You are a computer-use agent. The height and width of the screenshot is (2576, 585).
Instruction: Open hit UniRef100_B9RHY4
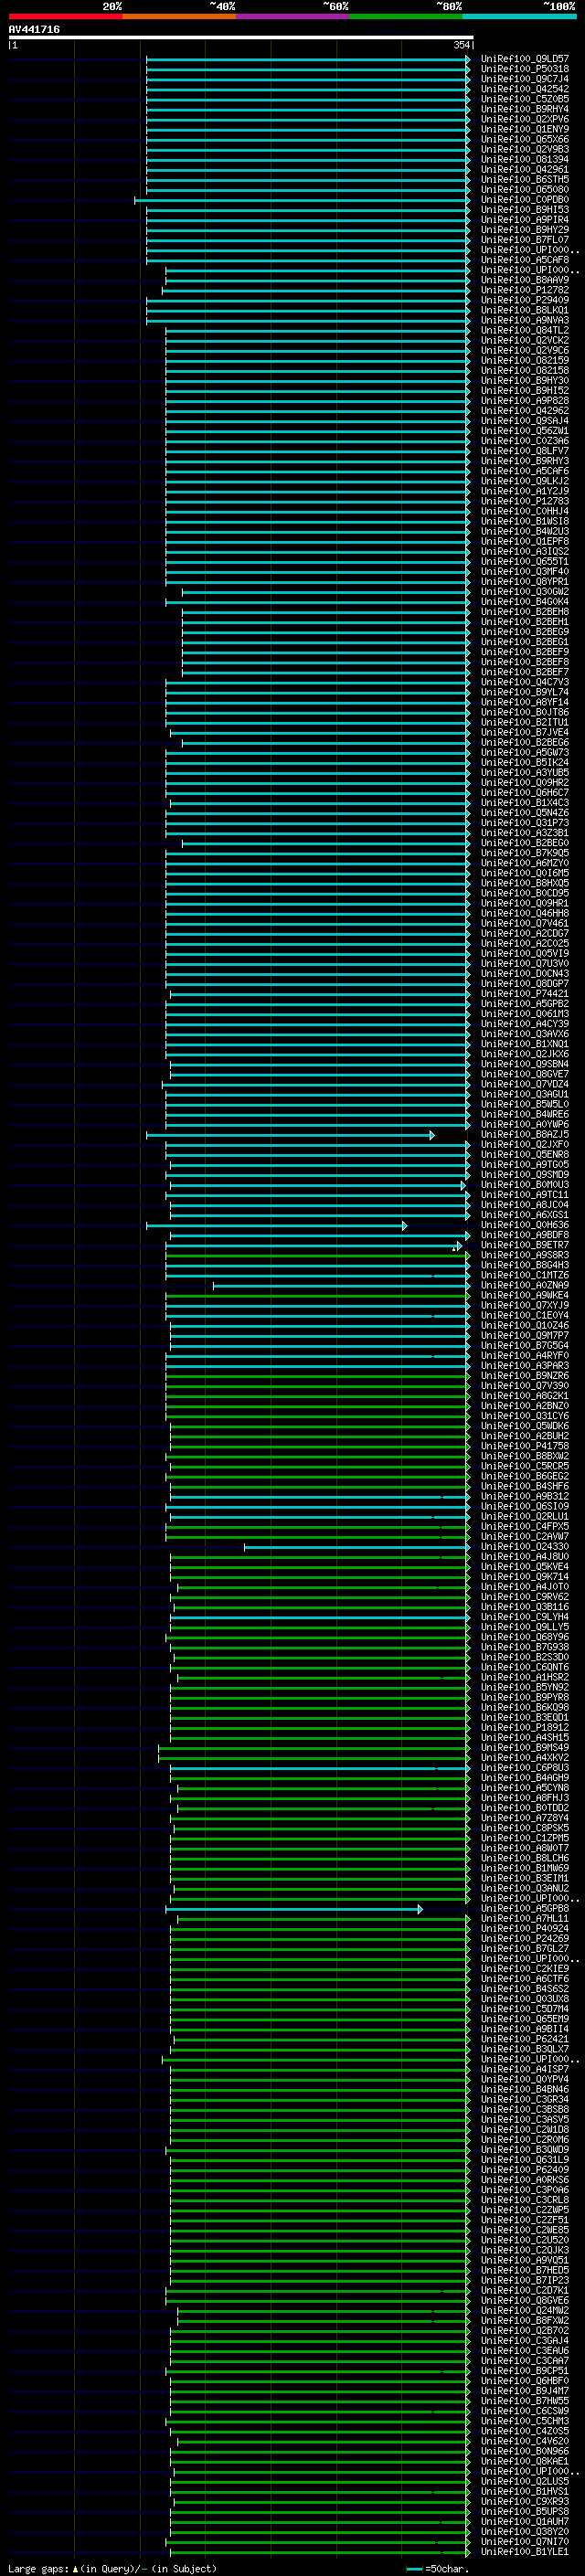524,109
